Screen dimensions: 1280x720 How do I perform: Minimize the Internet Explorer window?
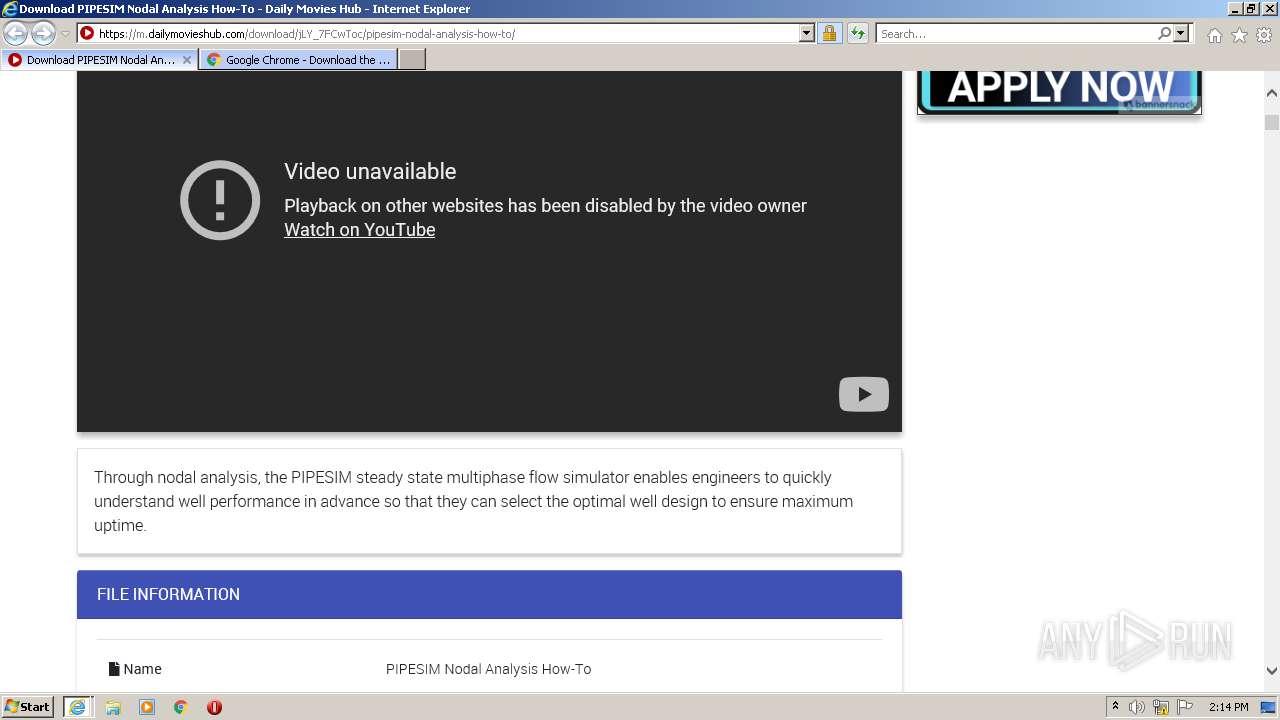tap(1234, 9)
